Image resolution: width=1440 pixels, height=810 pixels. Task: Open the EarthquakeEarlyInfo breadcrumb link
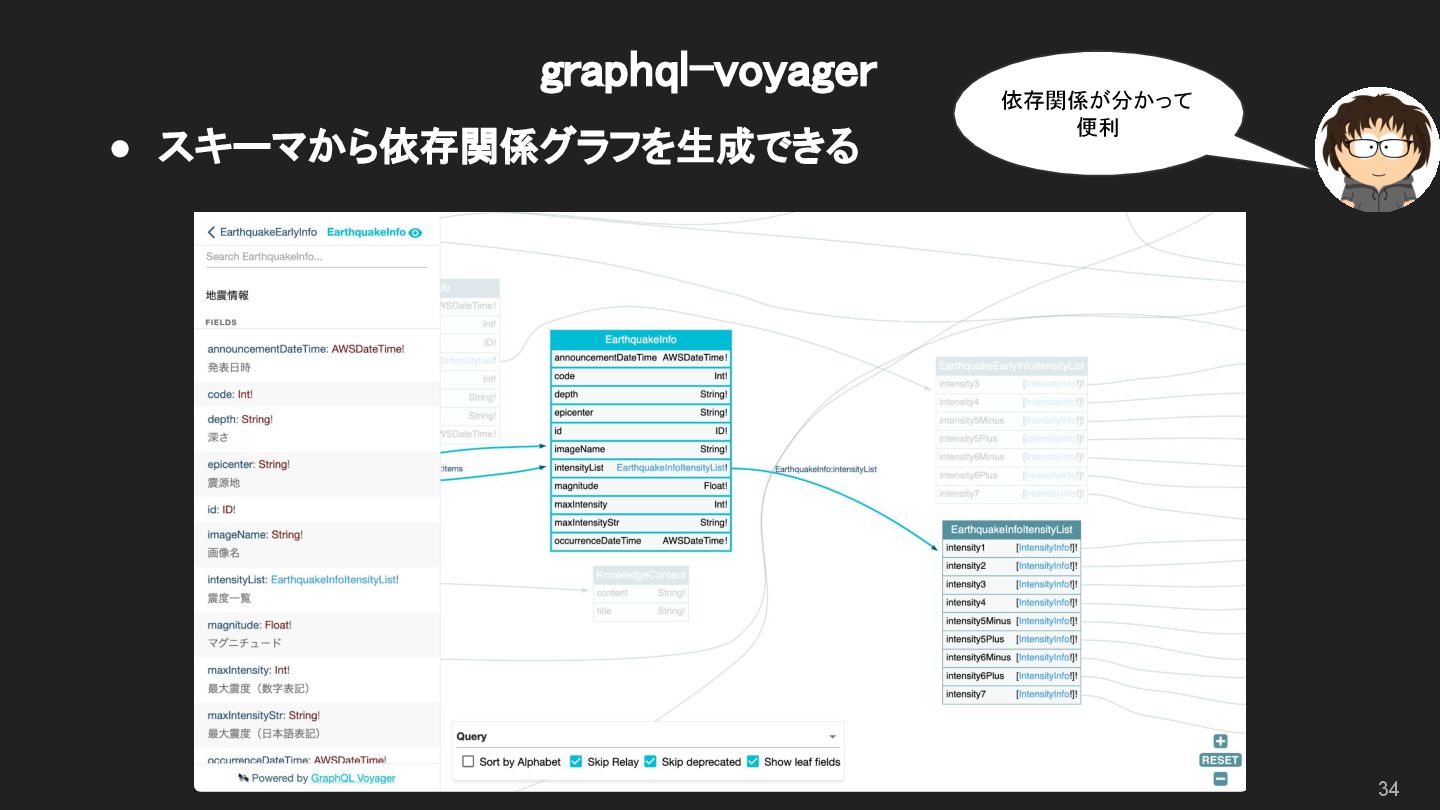coord(268,232)
